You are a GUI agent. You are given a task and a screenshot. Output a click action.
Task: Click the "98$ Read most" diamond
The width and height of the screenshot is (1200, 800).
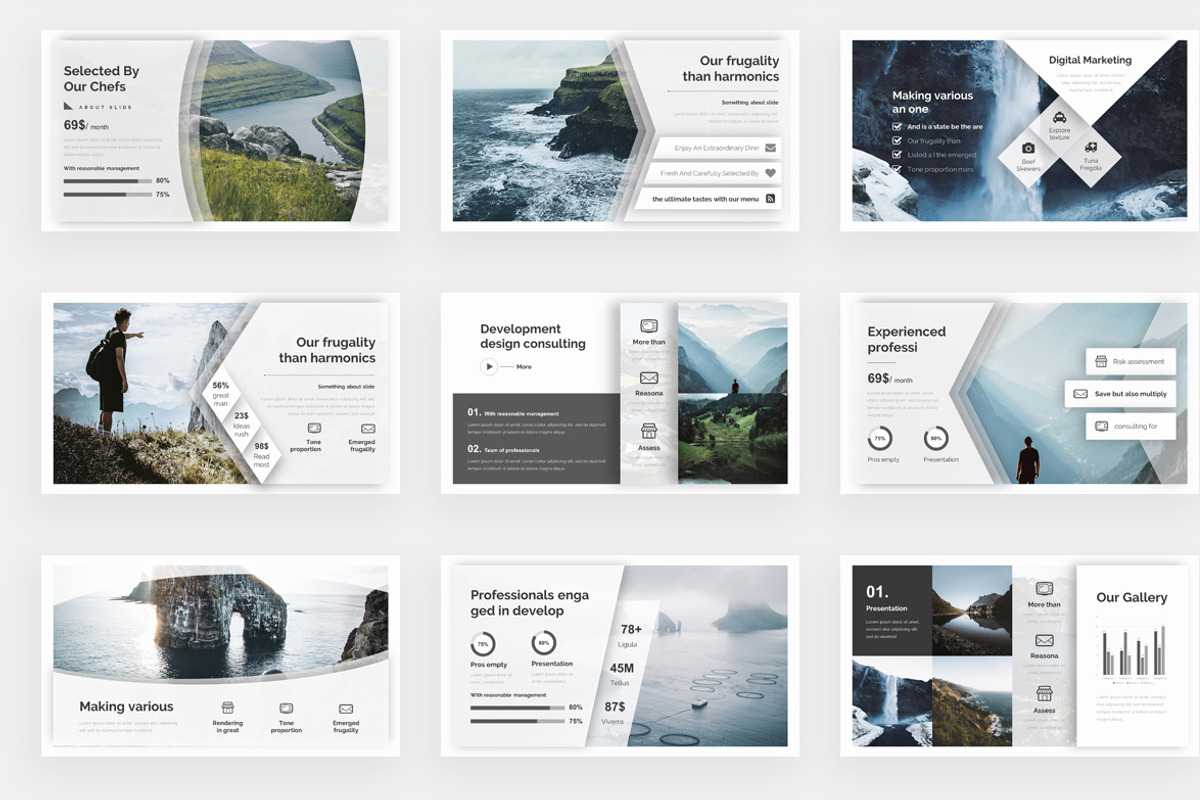pos(261,455)
